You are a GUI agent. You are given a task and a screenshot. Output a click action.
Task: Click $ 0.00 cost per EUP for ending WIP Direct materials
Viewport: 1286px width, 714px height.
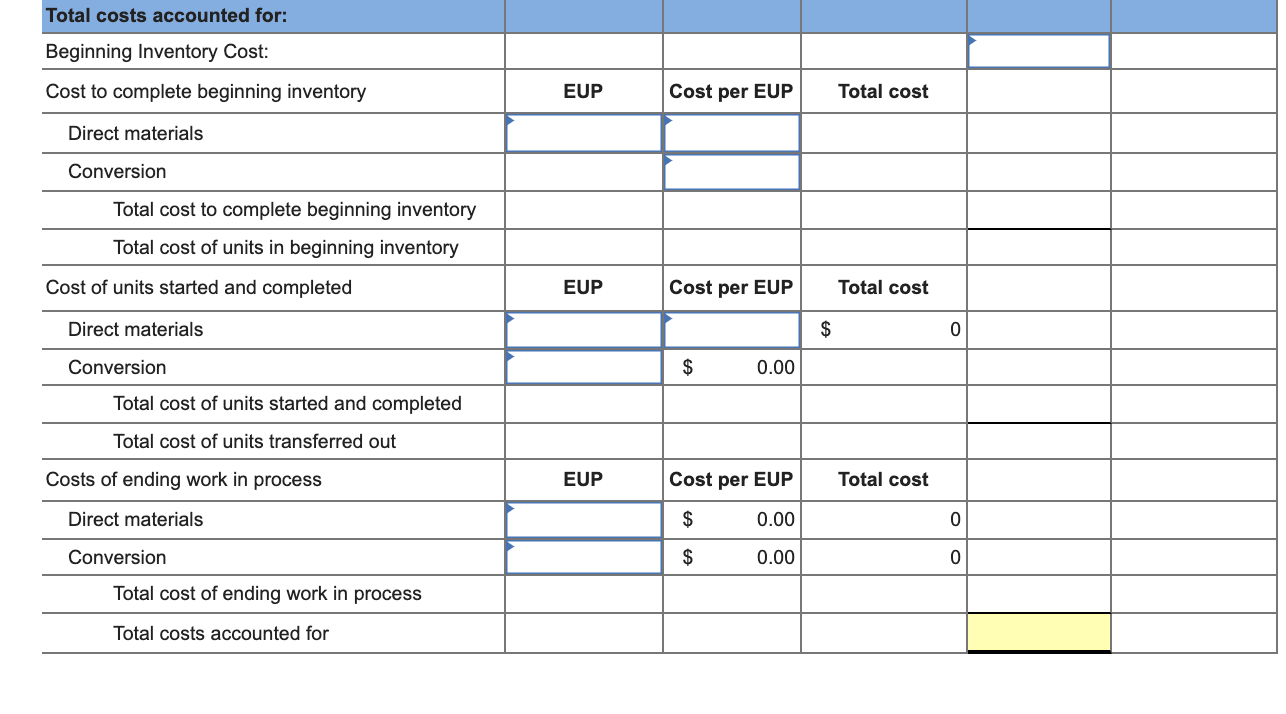[x=732, y=519]
